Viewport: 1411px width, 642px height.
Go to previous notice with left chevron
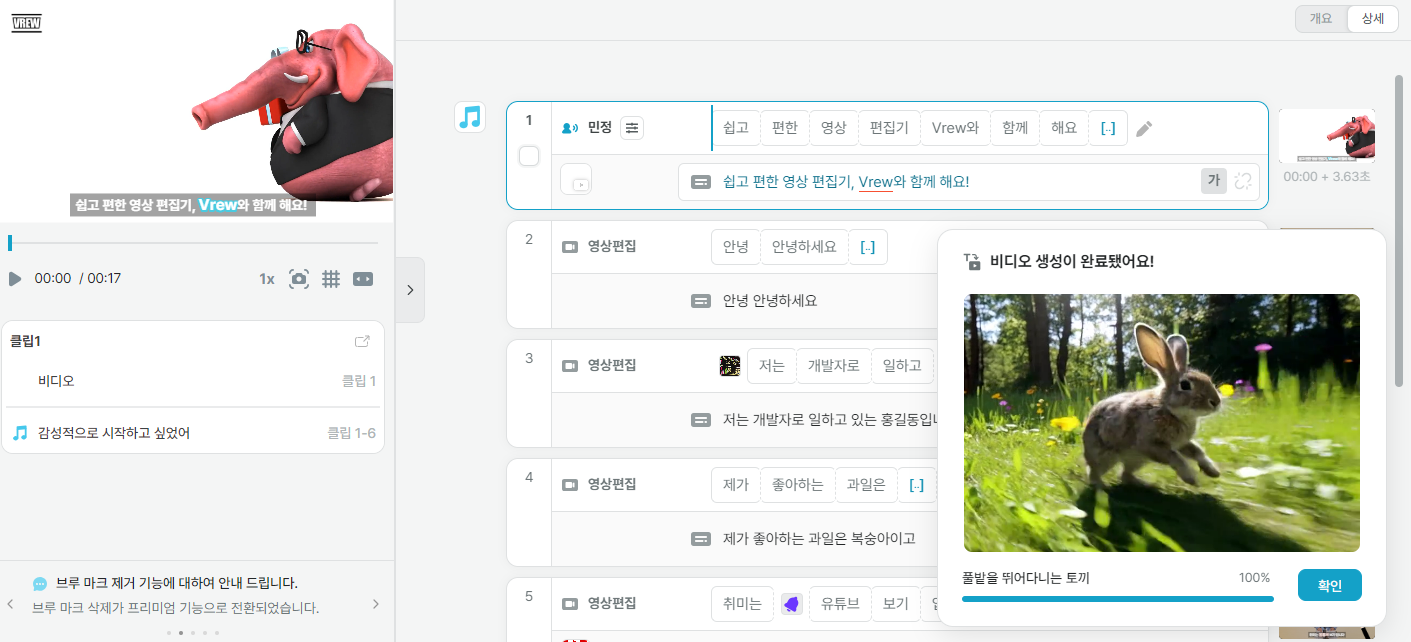pos(10,604)
